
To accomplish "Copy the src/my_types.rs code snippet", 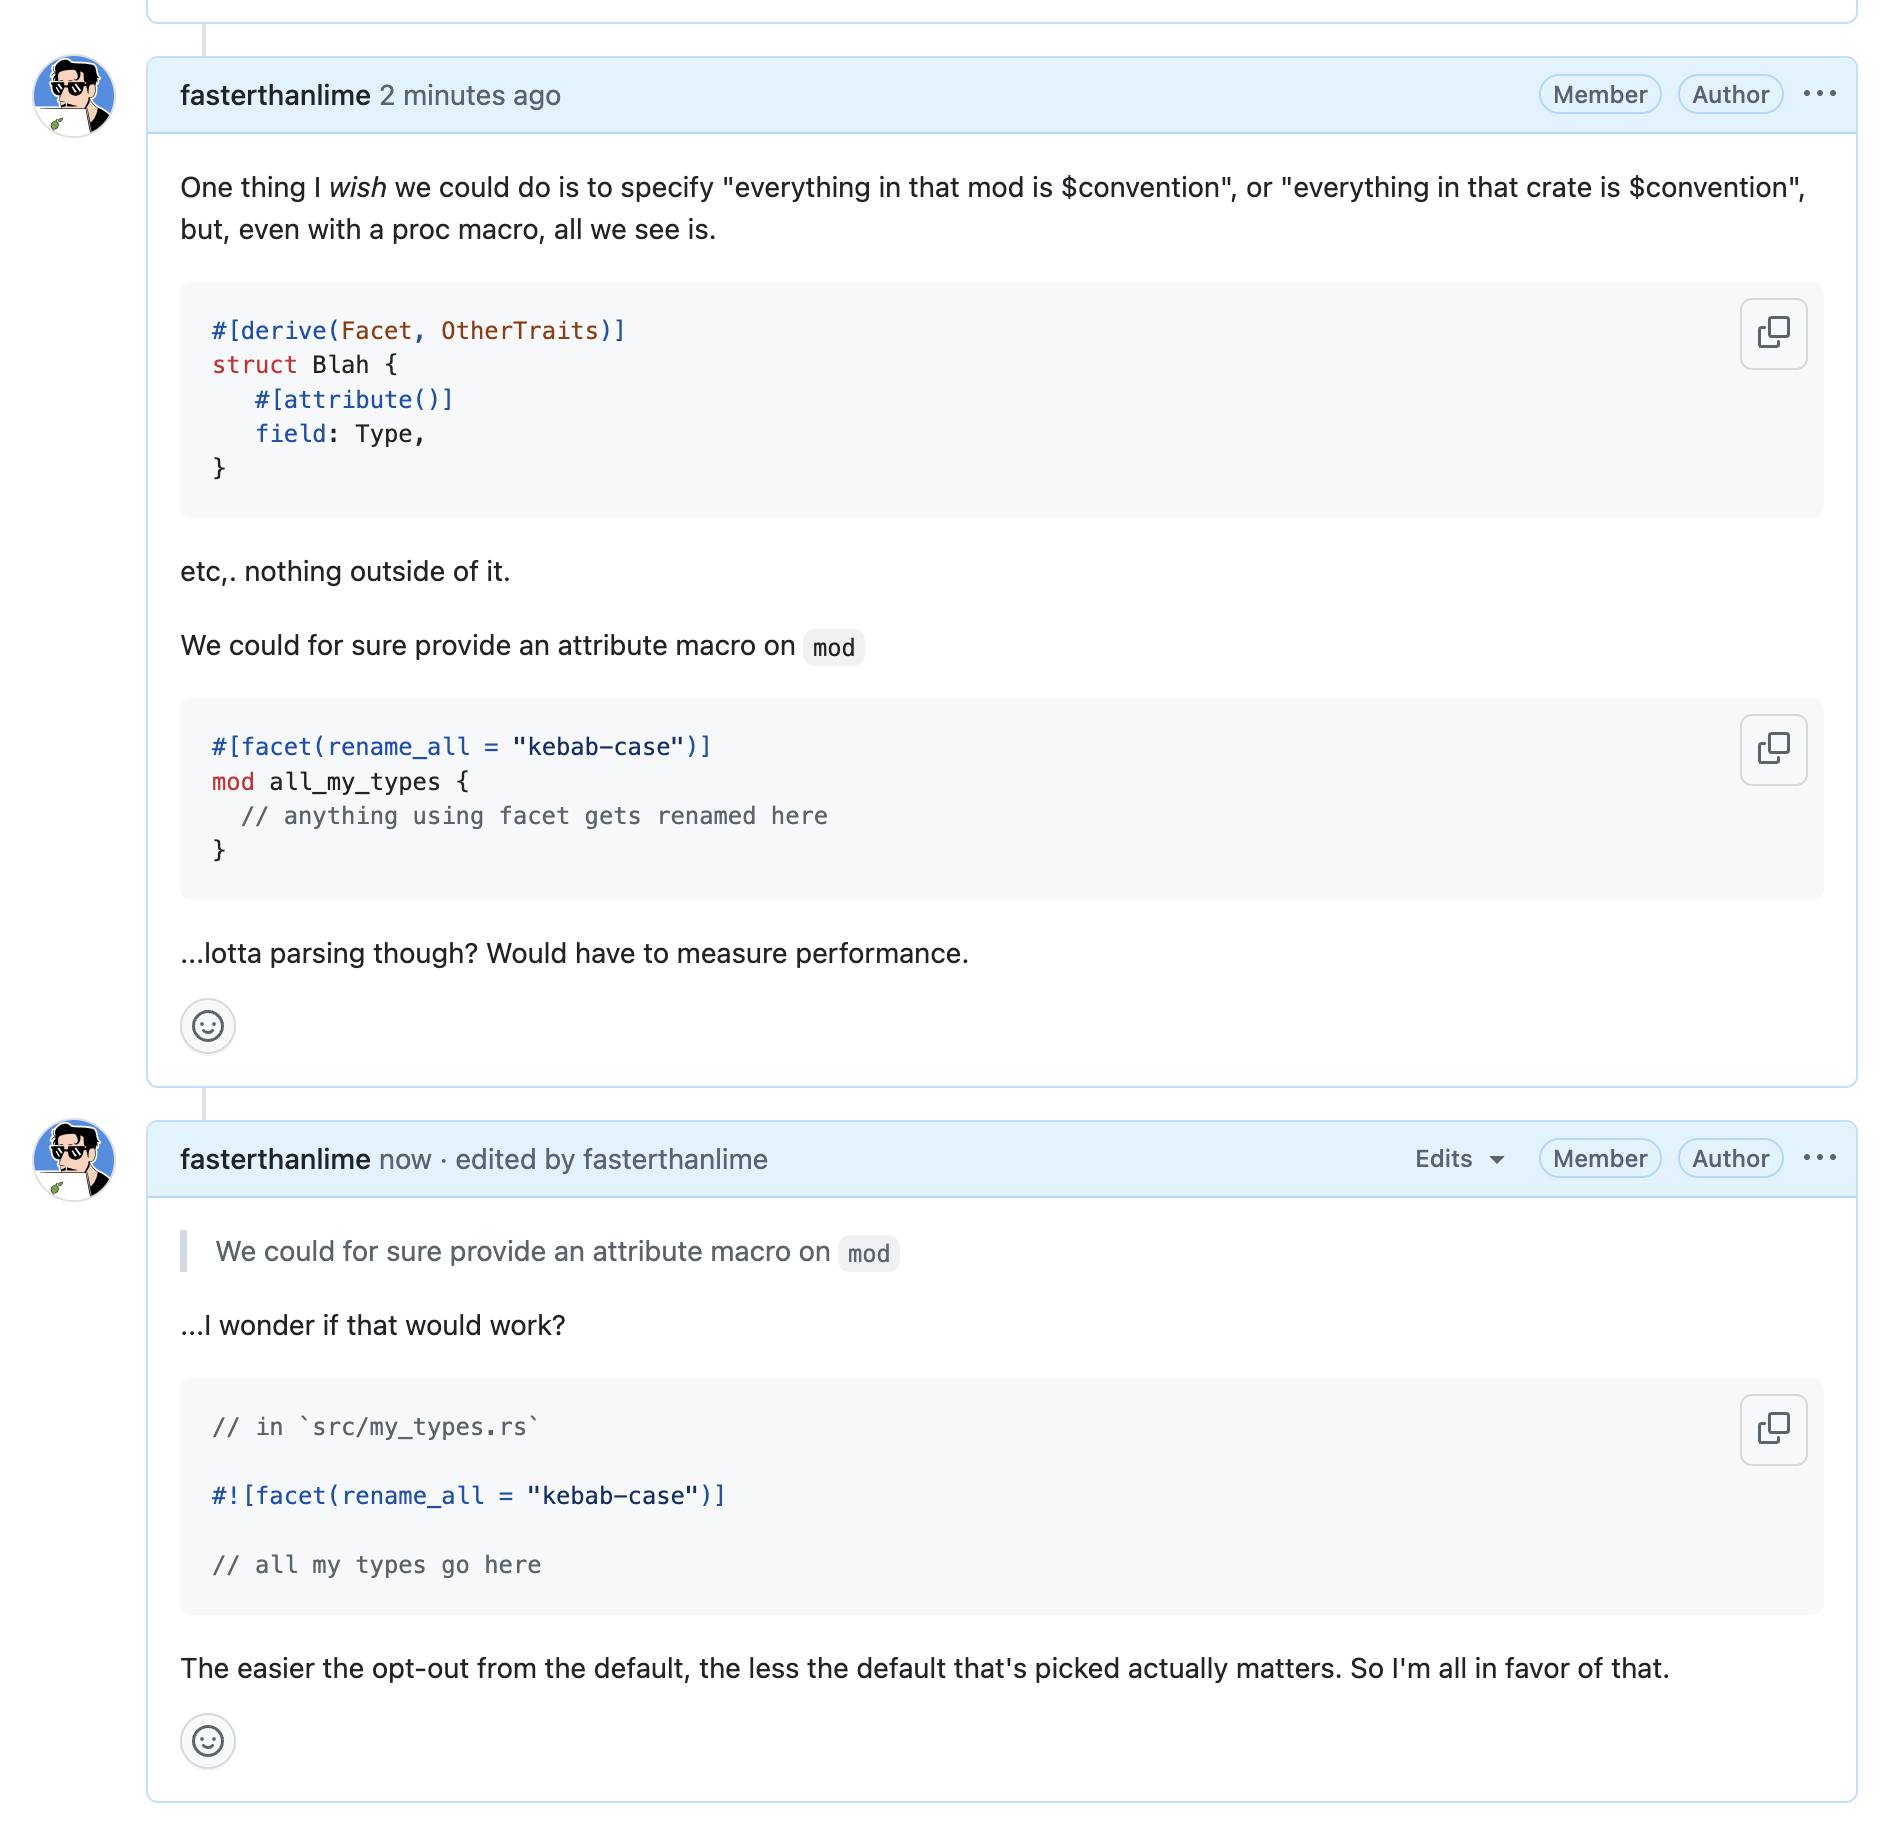I will click(x=1772, y=1430).
